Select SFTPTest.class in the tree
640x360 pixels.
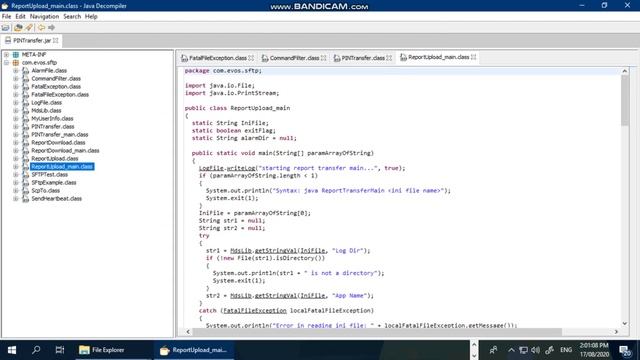tap(49, 175)
